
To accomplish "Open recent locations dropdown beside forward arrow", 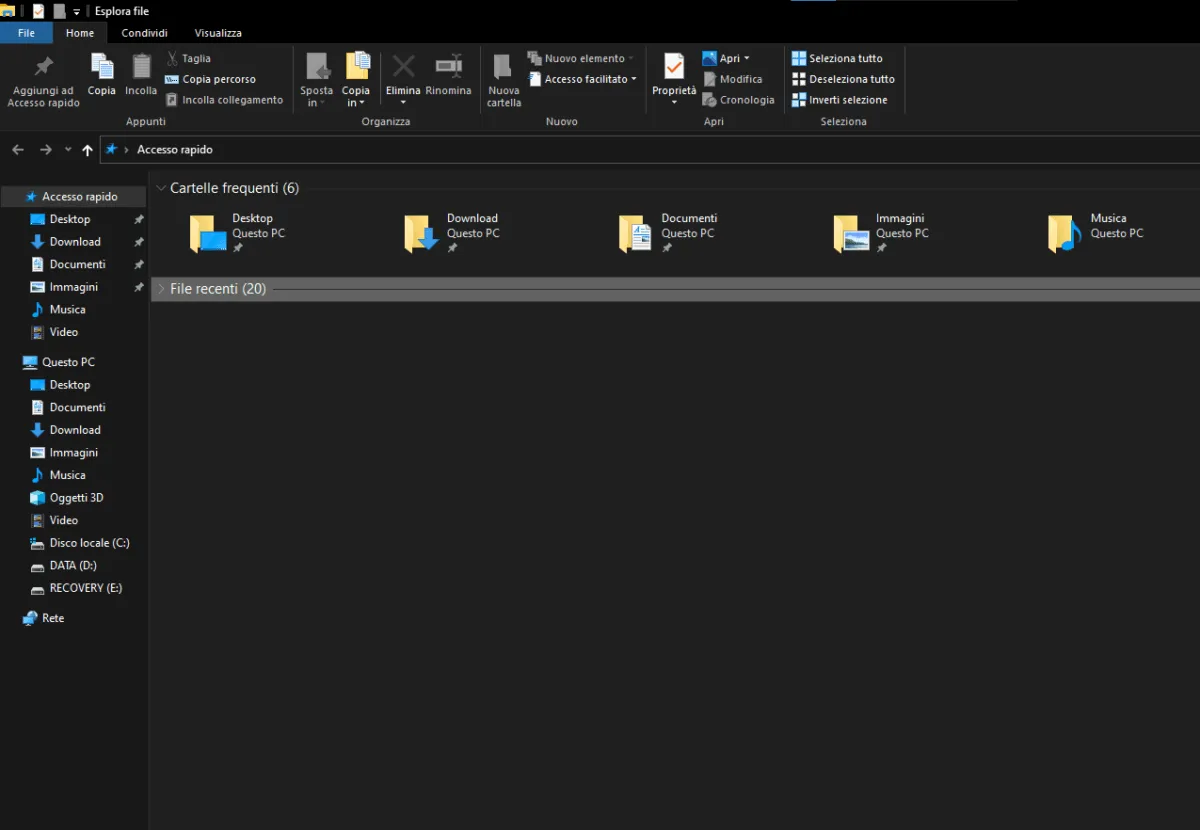I will pos(68,150).
